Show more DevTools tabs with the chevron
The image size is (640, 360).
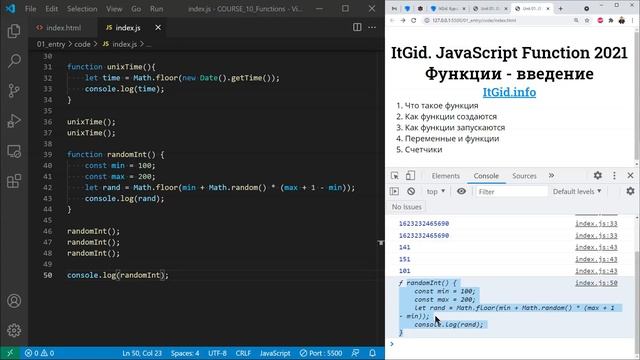[x=551, y=176]
